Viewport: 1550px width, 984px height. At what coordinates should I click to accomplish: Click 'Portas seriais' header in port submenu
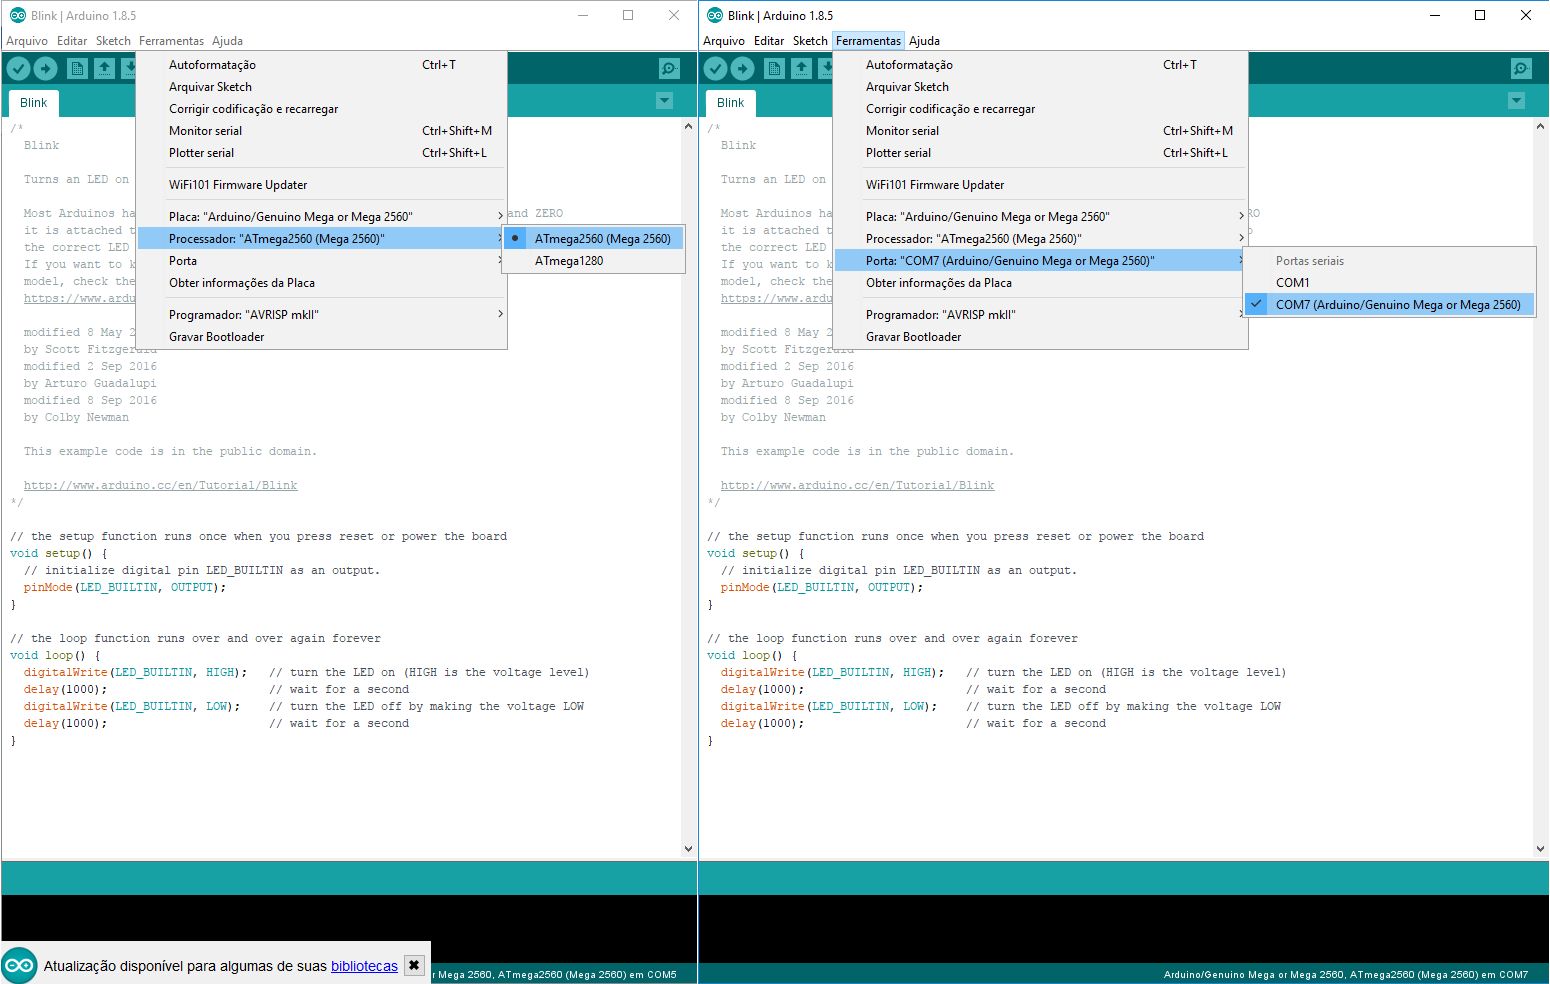1309,261
